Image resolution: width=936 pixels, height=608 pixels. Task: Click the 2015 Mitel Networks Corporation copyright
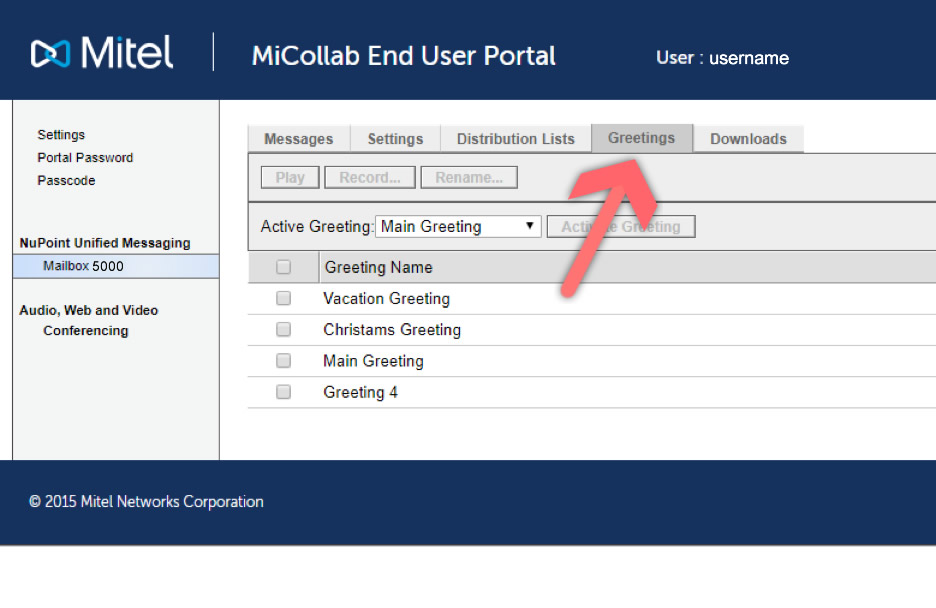tap(146, 502)
